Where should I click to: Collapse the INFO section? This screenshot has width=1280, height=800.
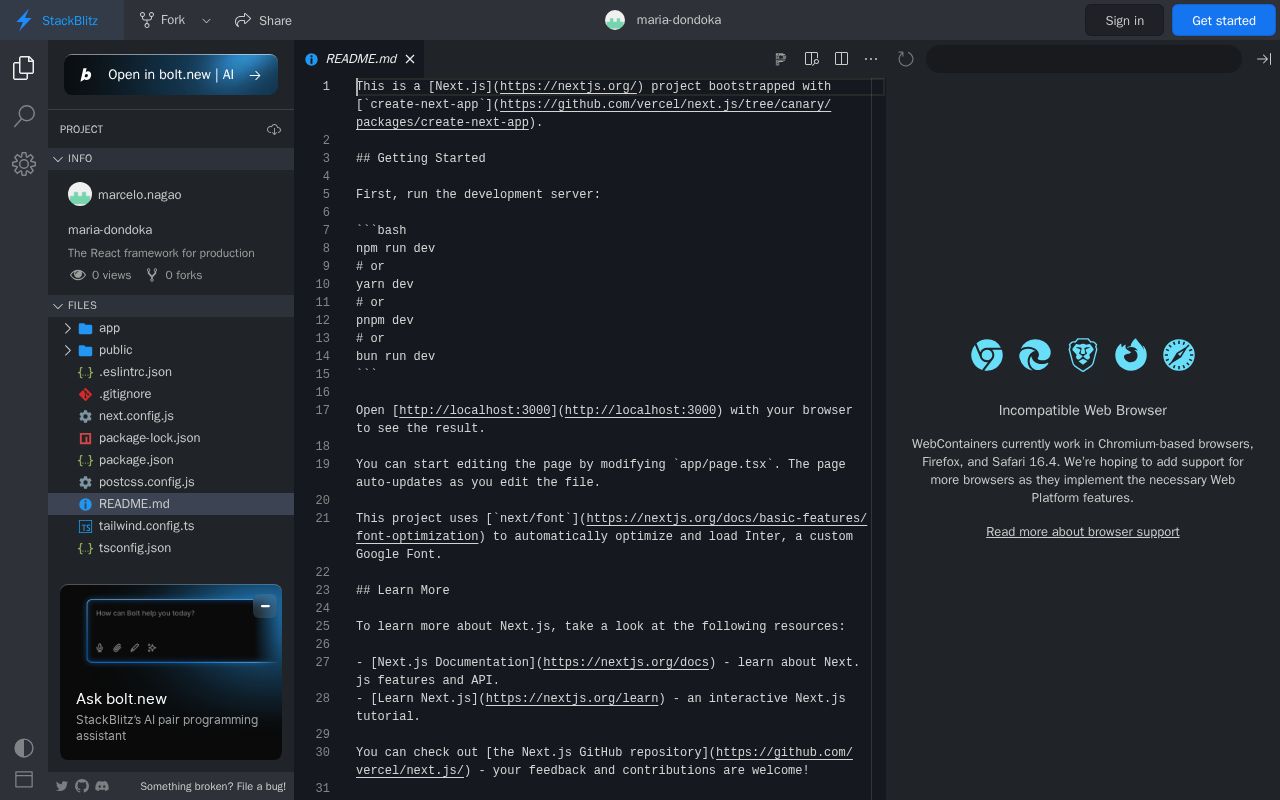[171, 158]
